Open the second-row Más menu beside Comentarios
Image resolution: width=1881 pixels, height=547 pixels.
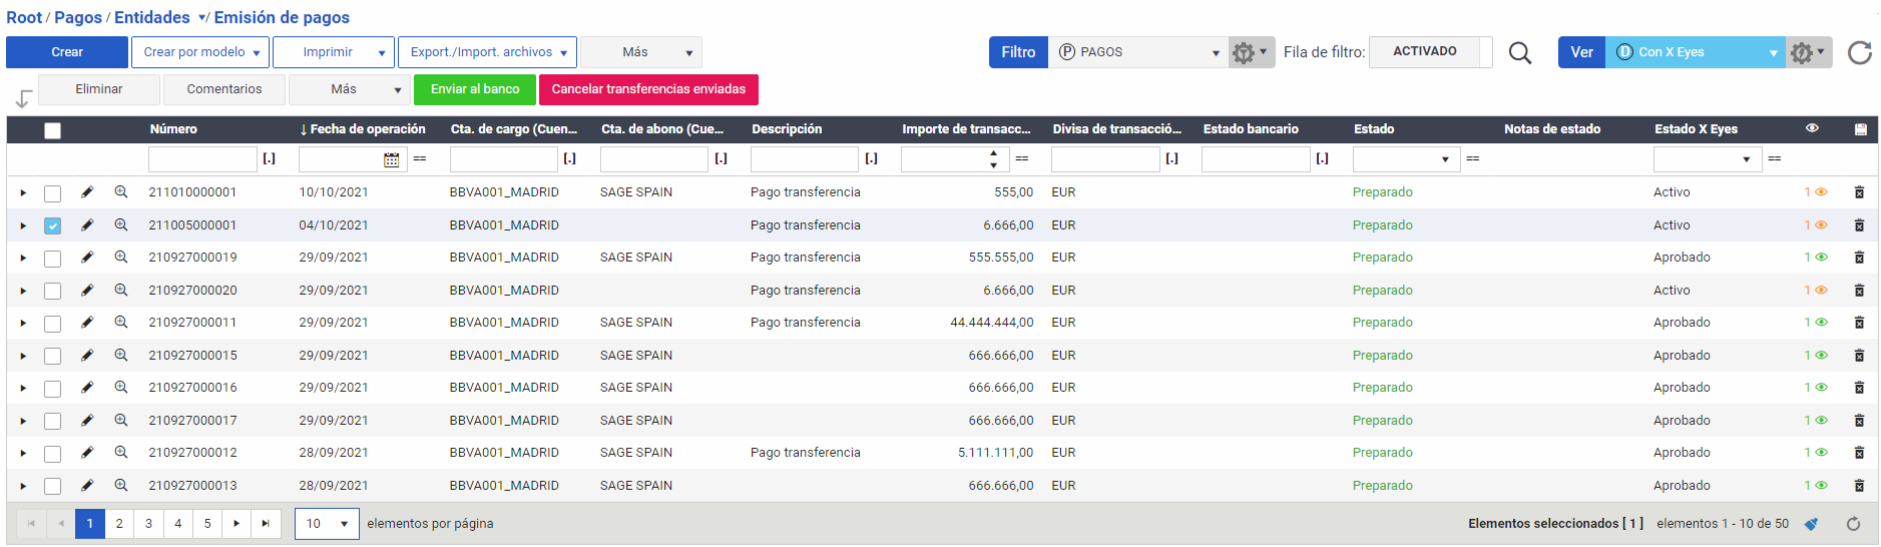(x=349, y=89)
